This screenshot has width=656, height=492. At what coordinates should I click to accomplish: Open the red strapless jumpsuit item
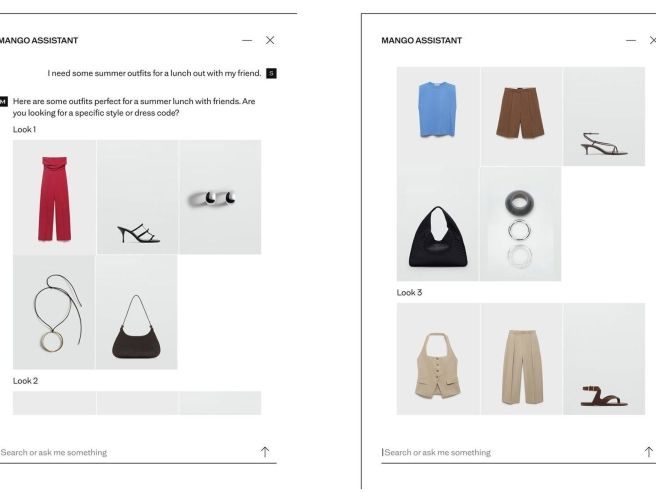[54, 197]
